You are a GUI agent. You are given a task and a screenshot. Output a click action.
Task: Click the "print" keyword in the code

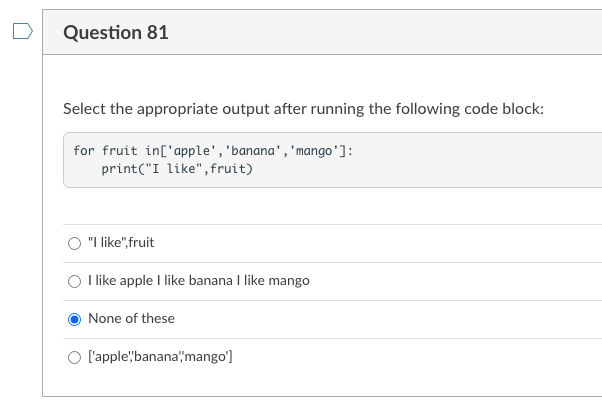tap(119, 169)
